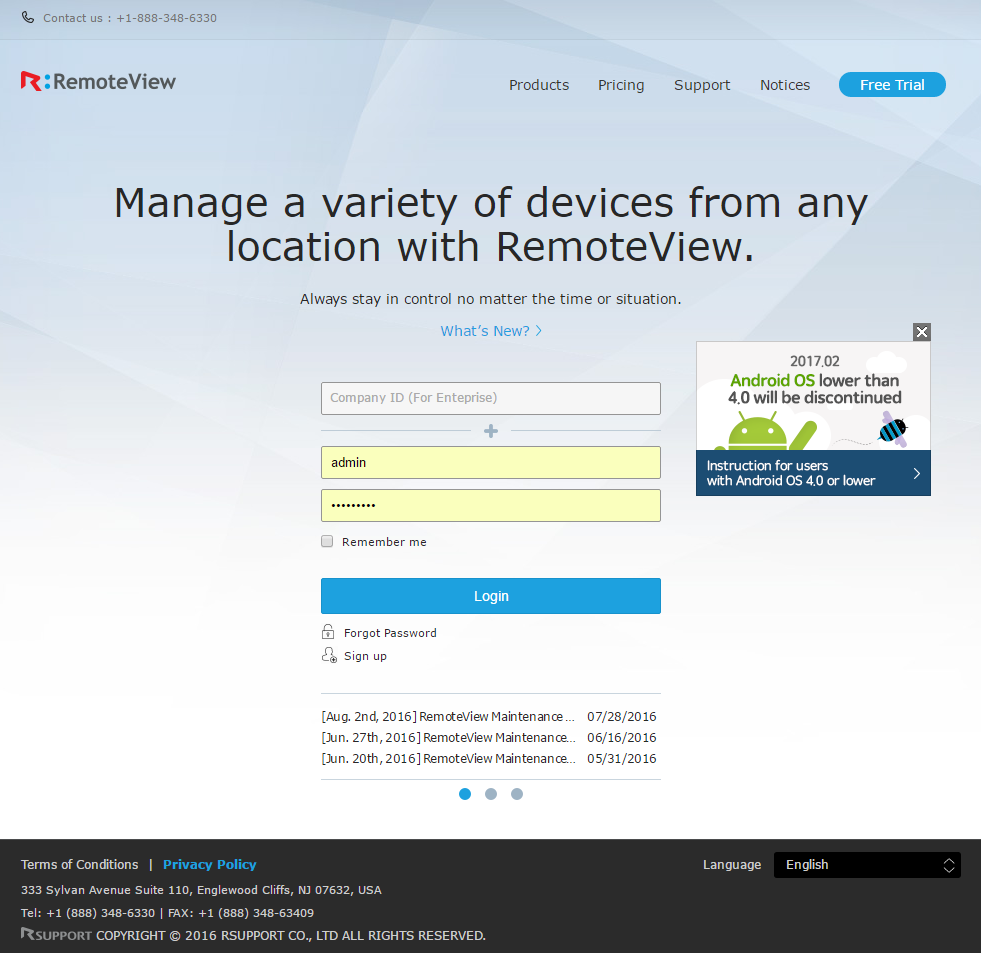This screenshot has height=953, width=981.
Task: Open the Products menu
Action: (539, 85)
